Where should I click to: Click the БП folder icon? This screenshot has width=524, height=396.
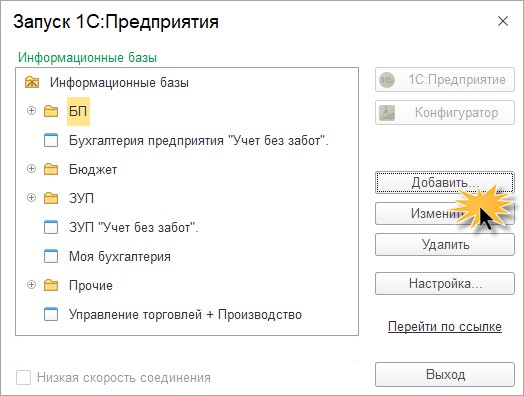[x=51, y=111]
